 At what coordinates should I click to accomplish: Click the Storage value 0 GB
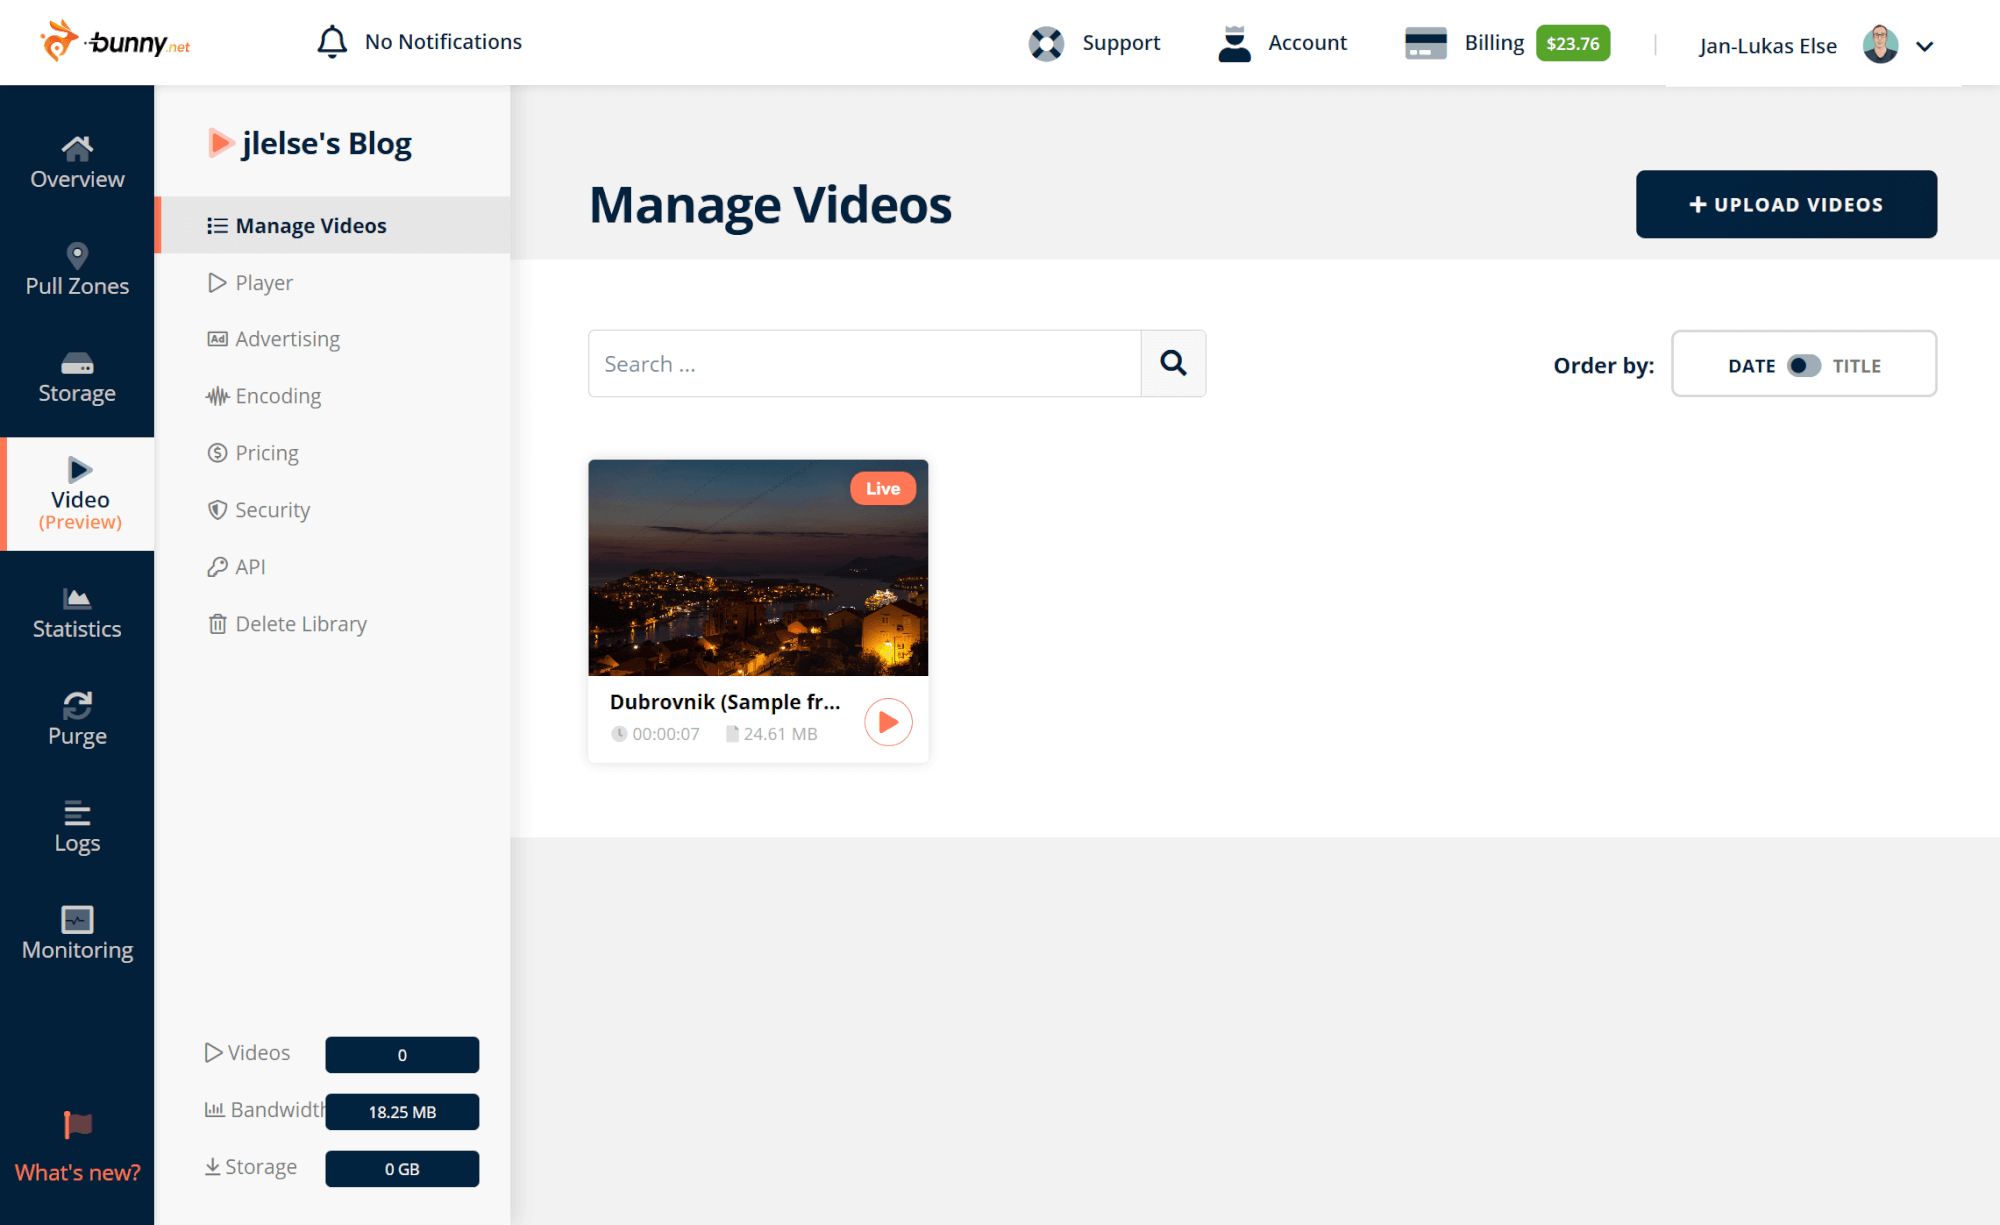click(402, 1169)
